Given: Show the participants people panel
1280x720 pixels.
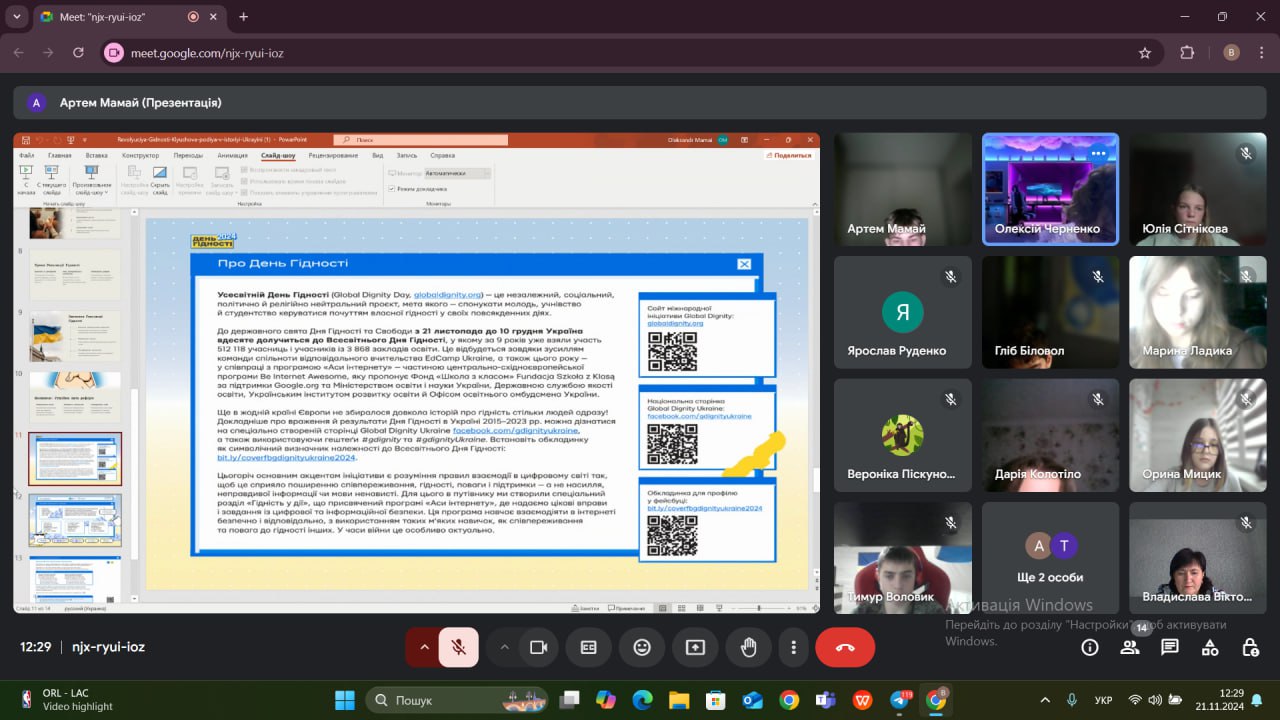Looking at the screenshot, I should point(1130,647).
